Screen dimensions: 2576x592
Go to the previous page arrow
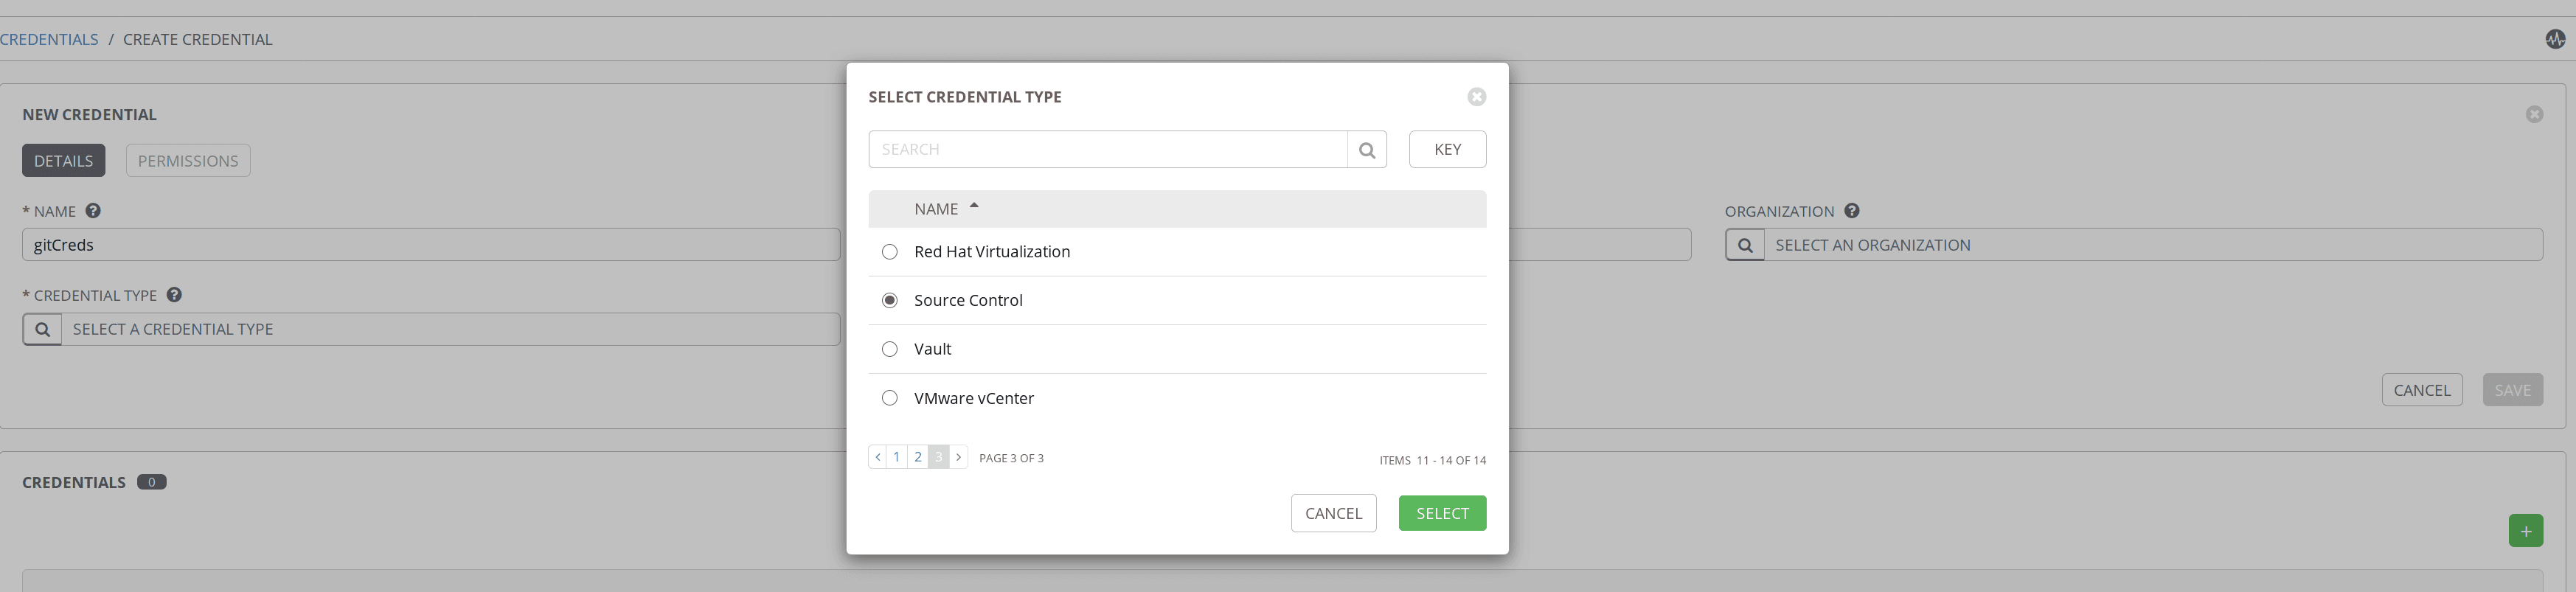877,457
